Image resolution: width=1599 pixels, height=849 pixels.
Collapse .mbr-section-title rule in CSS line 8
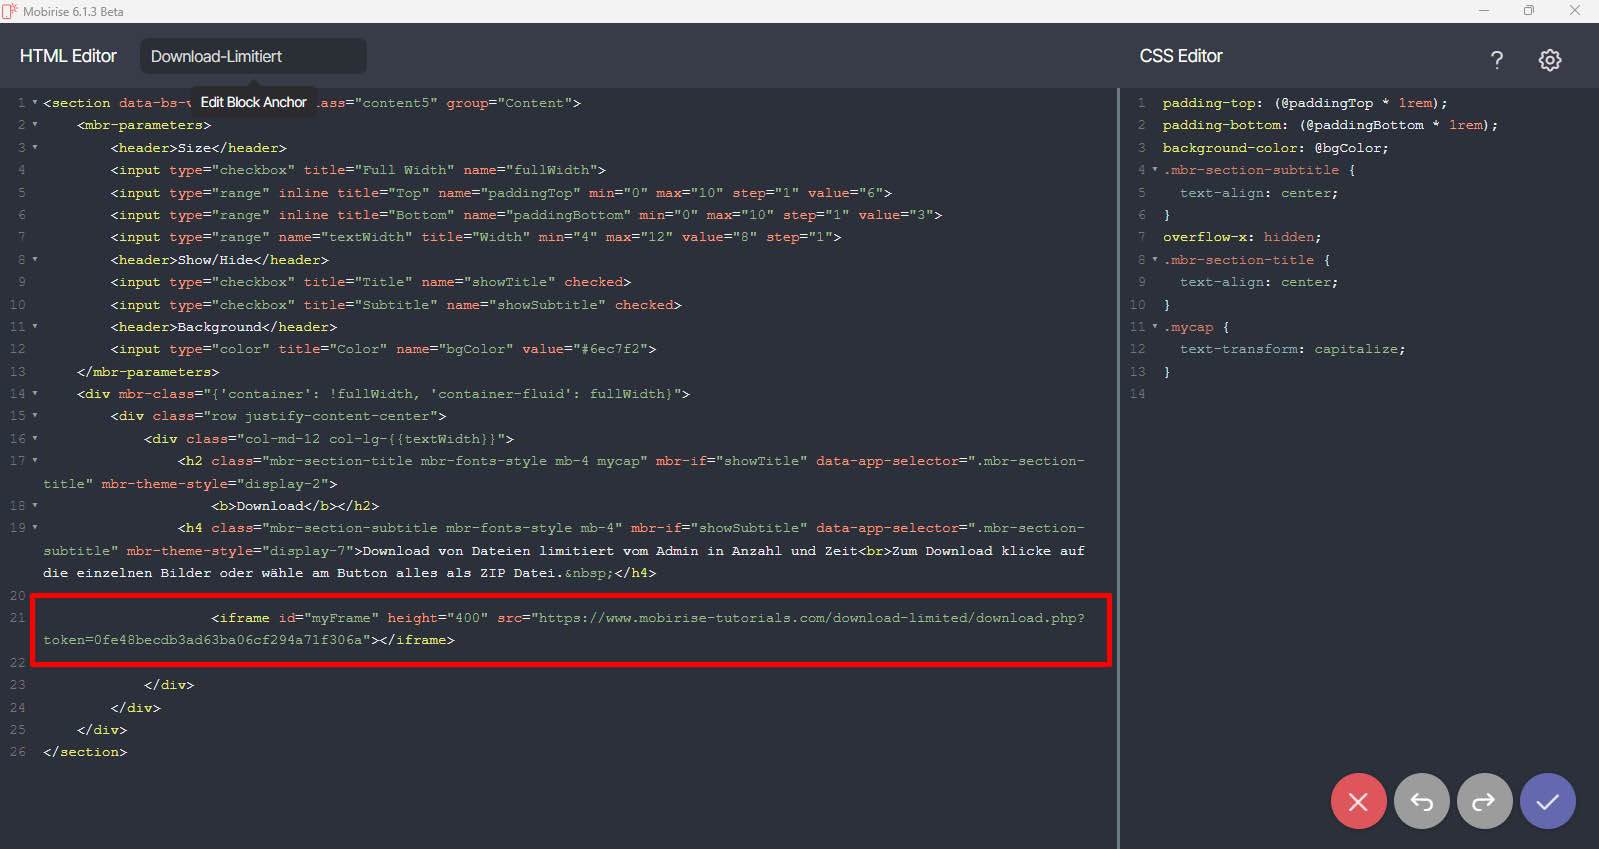tap(1155, 260)
